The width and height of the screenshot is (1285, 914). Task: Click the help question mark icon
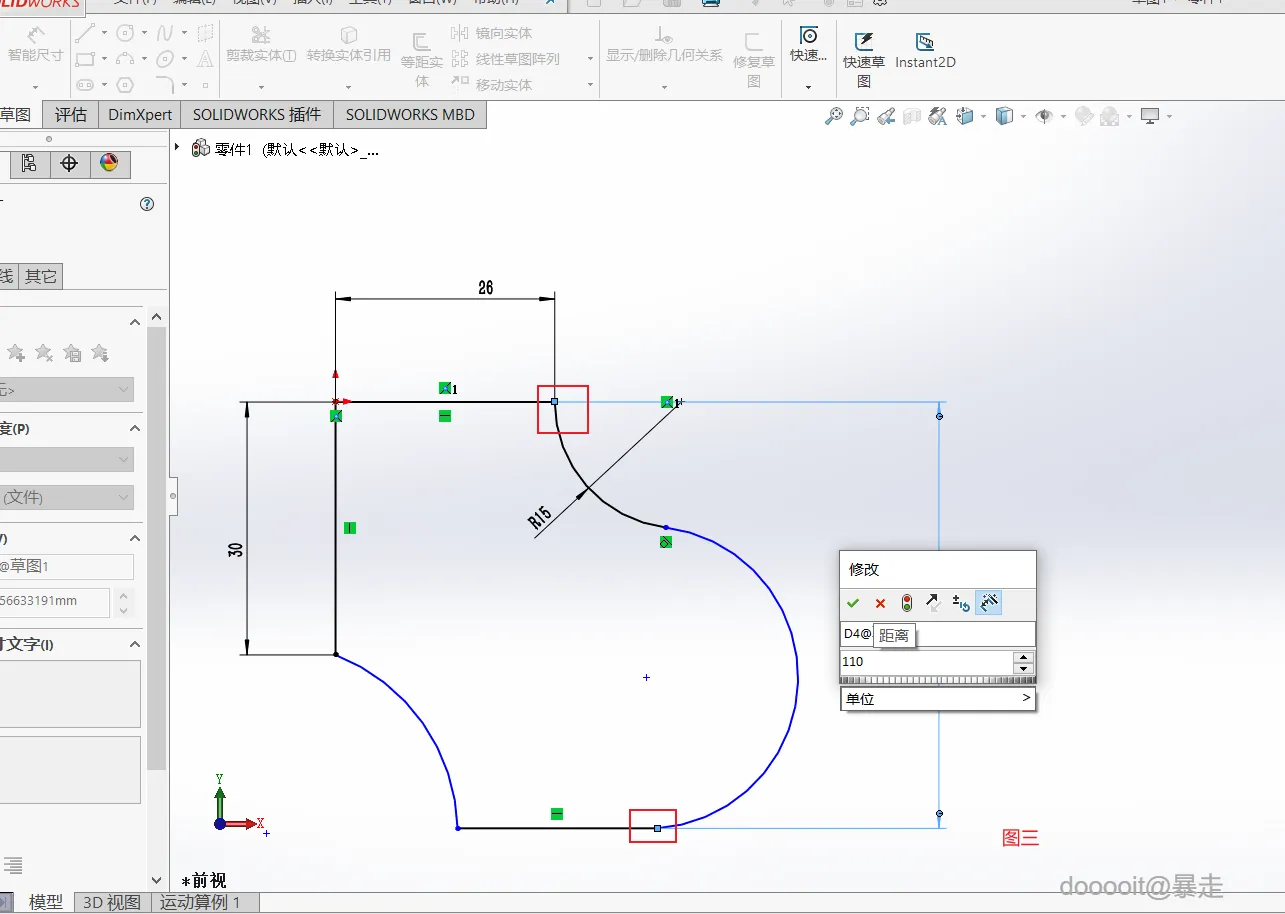tap(147, 204)
